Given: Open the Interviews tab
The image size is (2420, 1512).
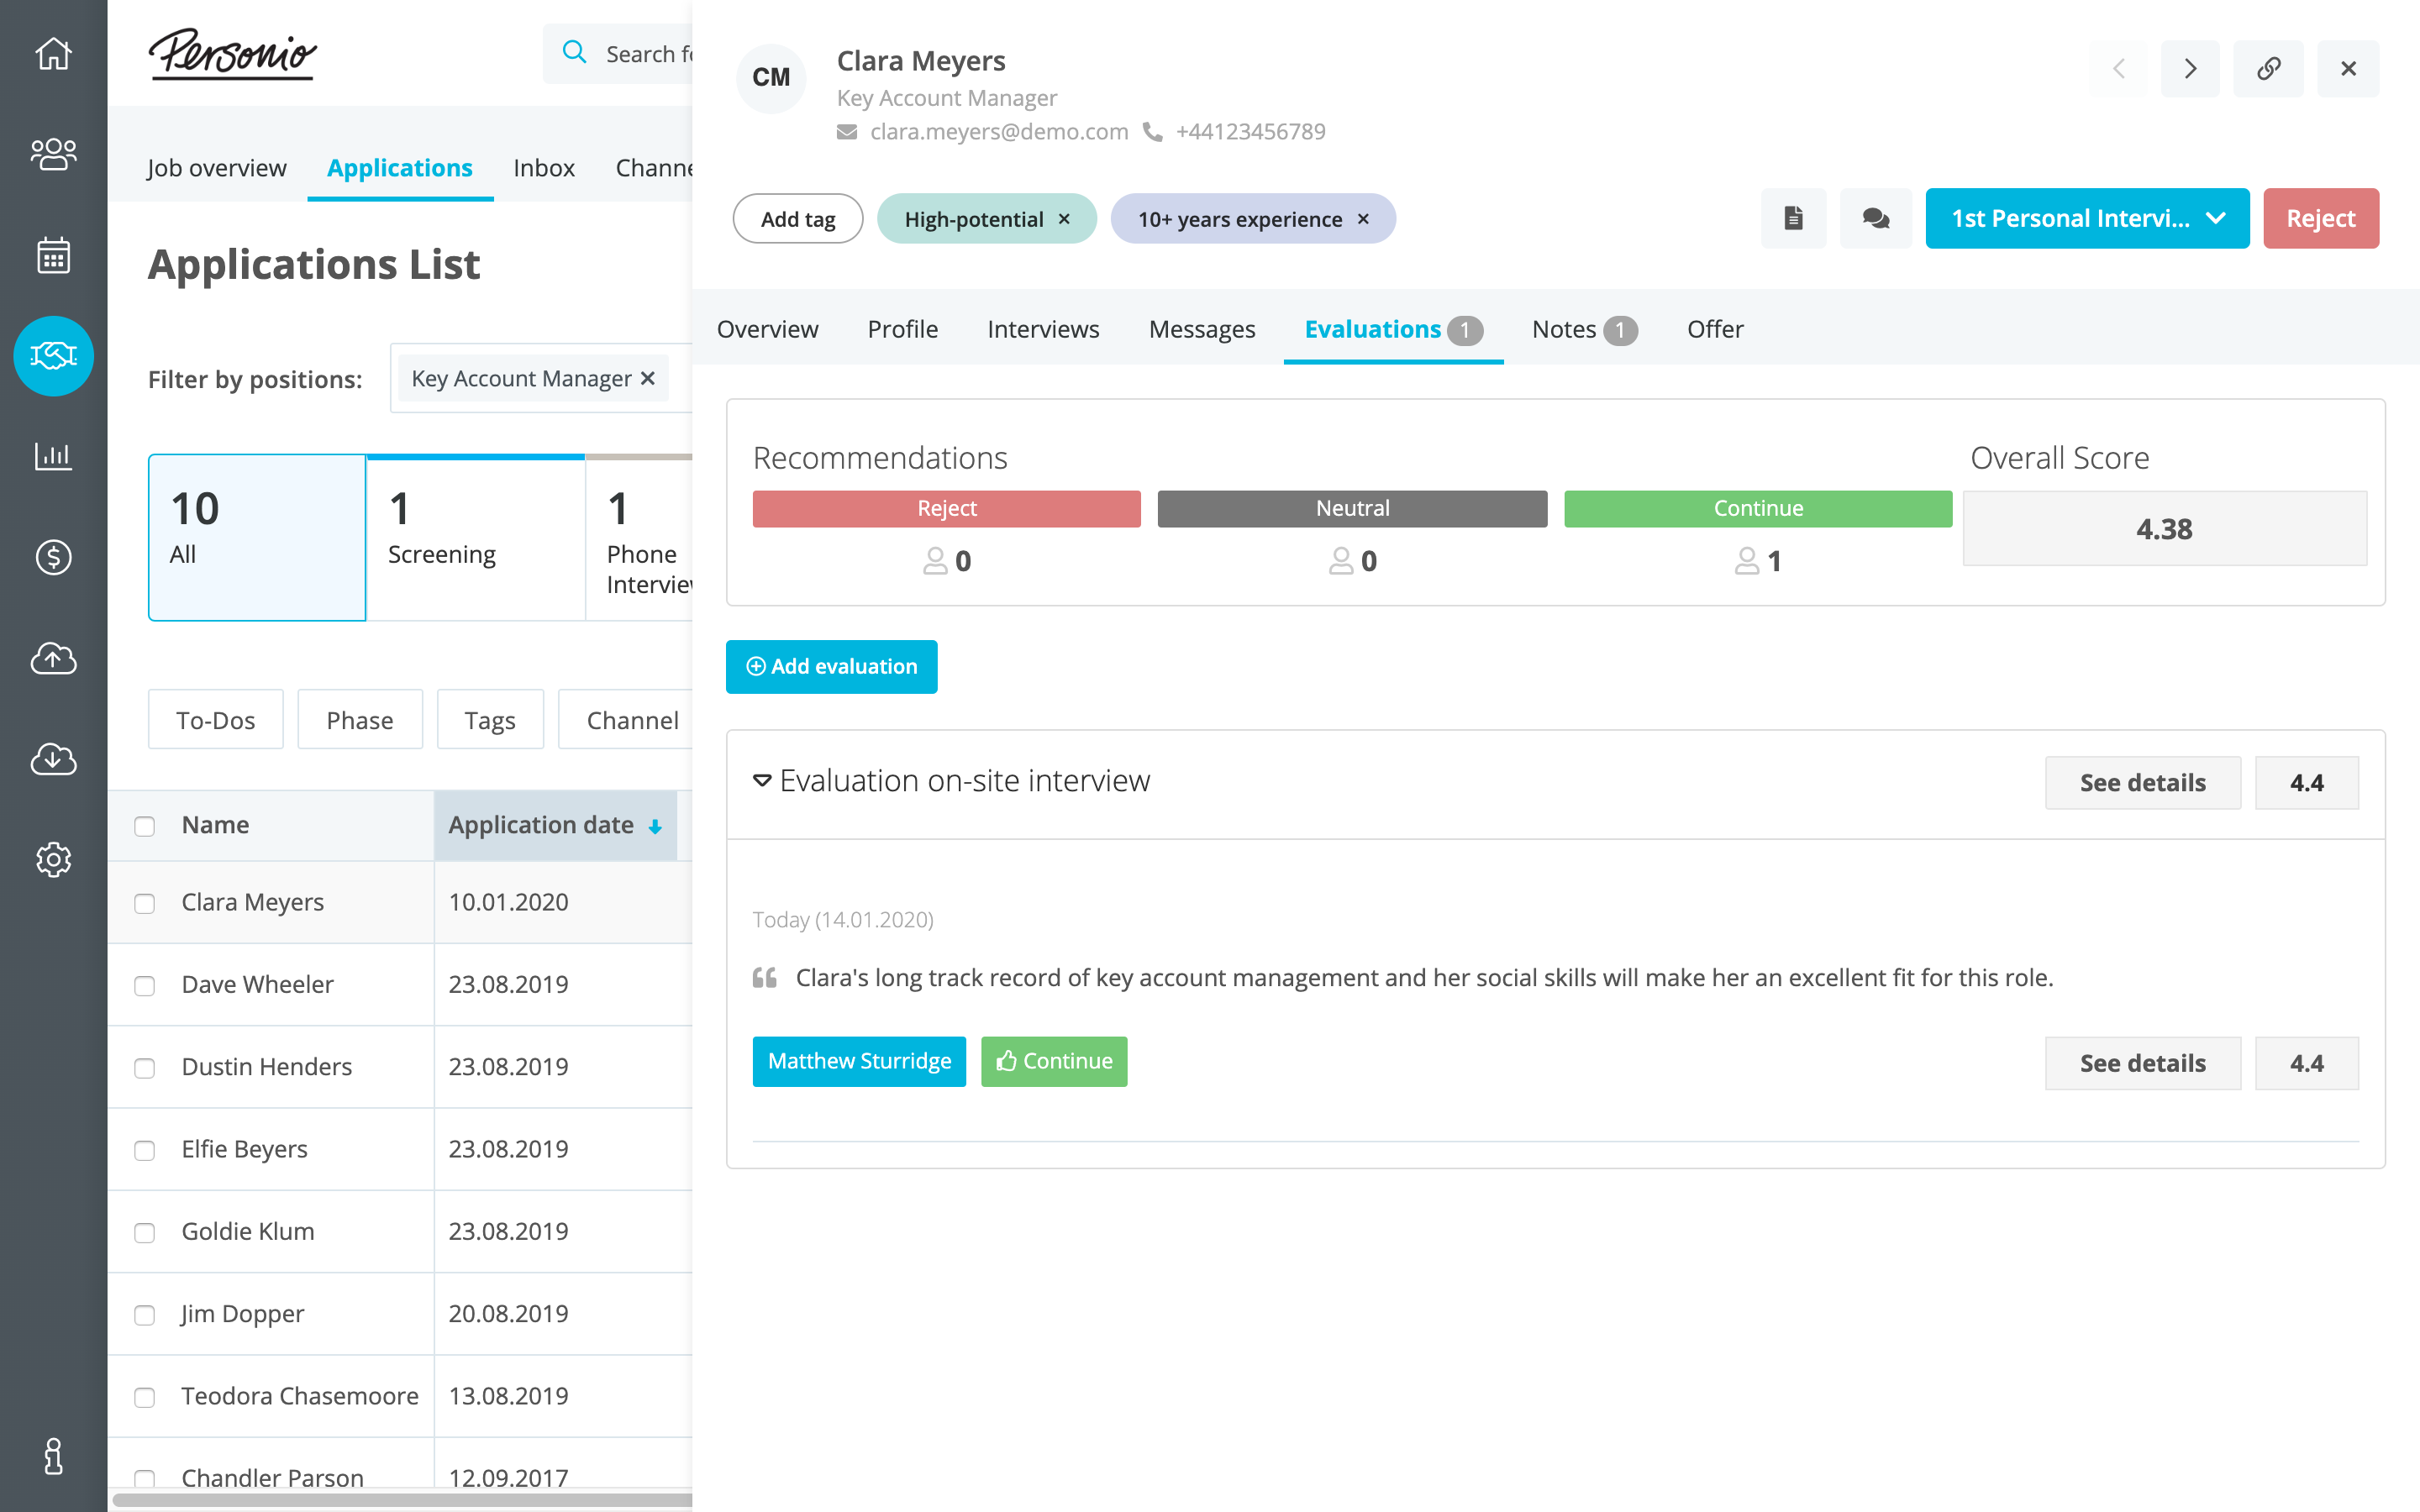Looking at the screenshot, I should 1042,329.
